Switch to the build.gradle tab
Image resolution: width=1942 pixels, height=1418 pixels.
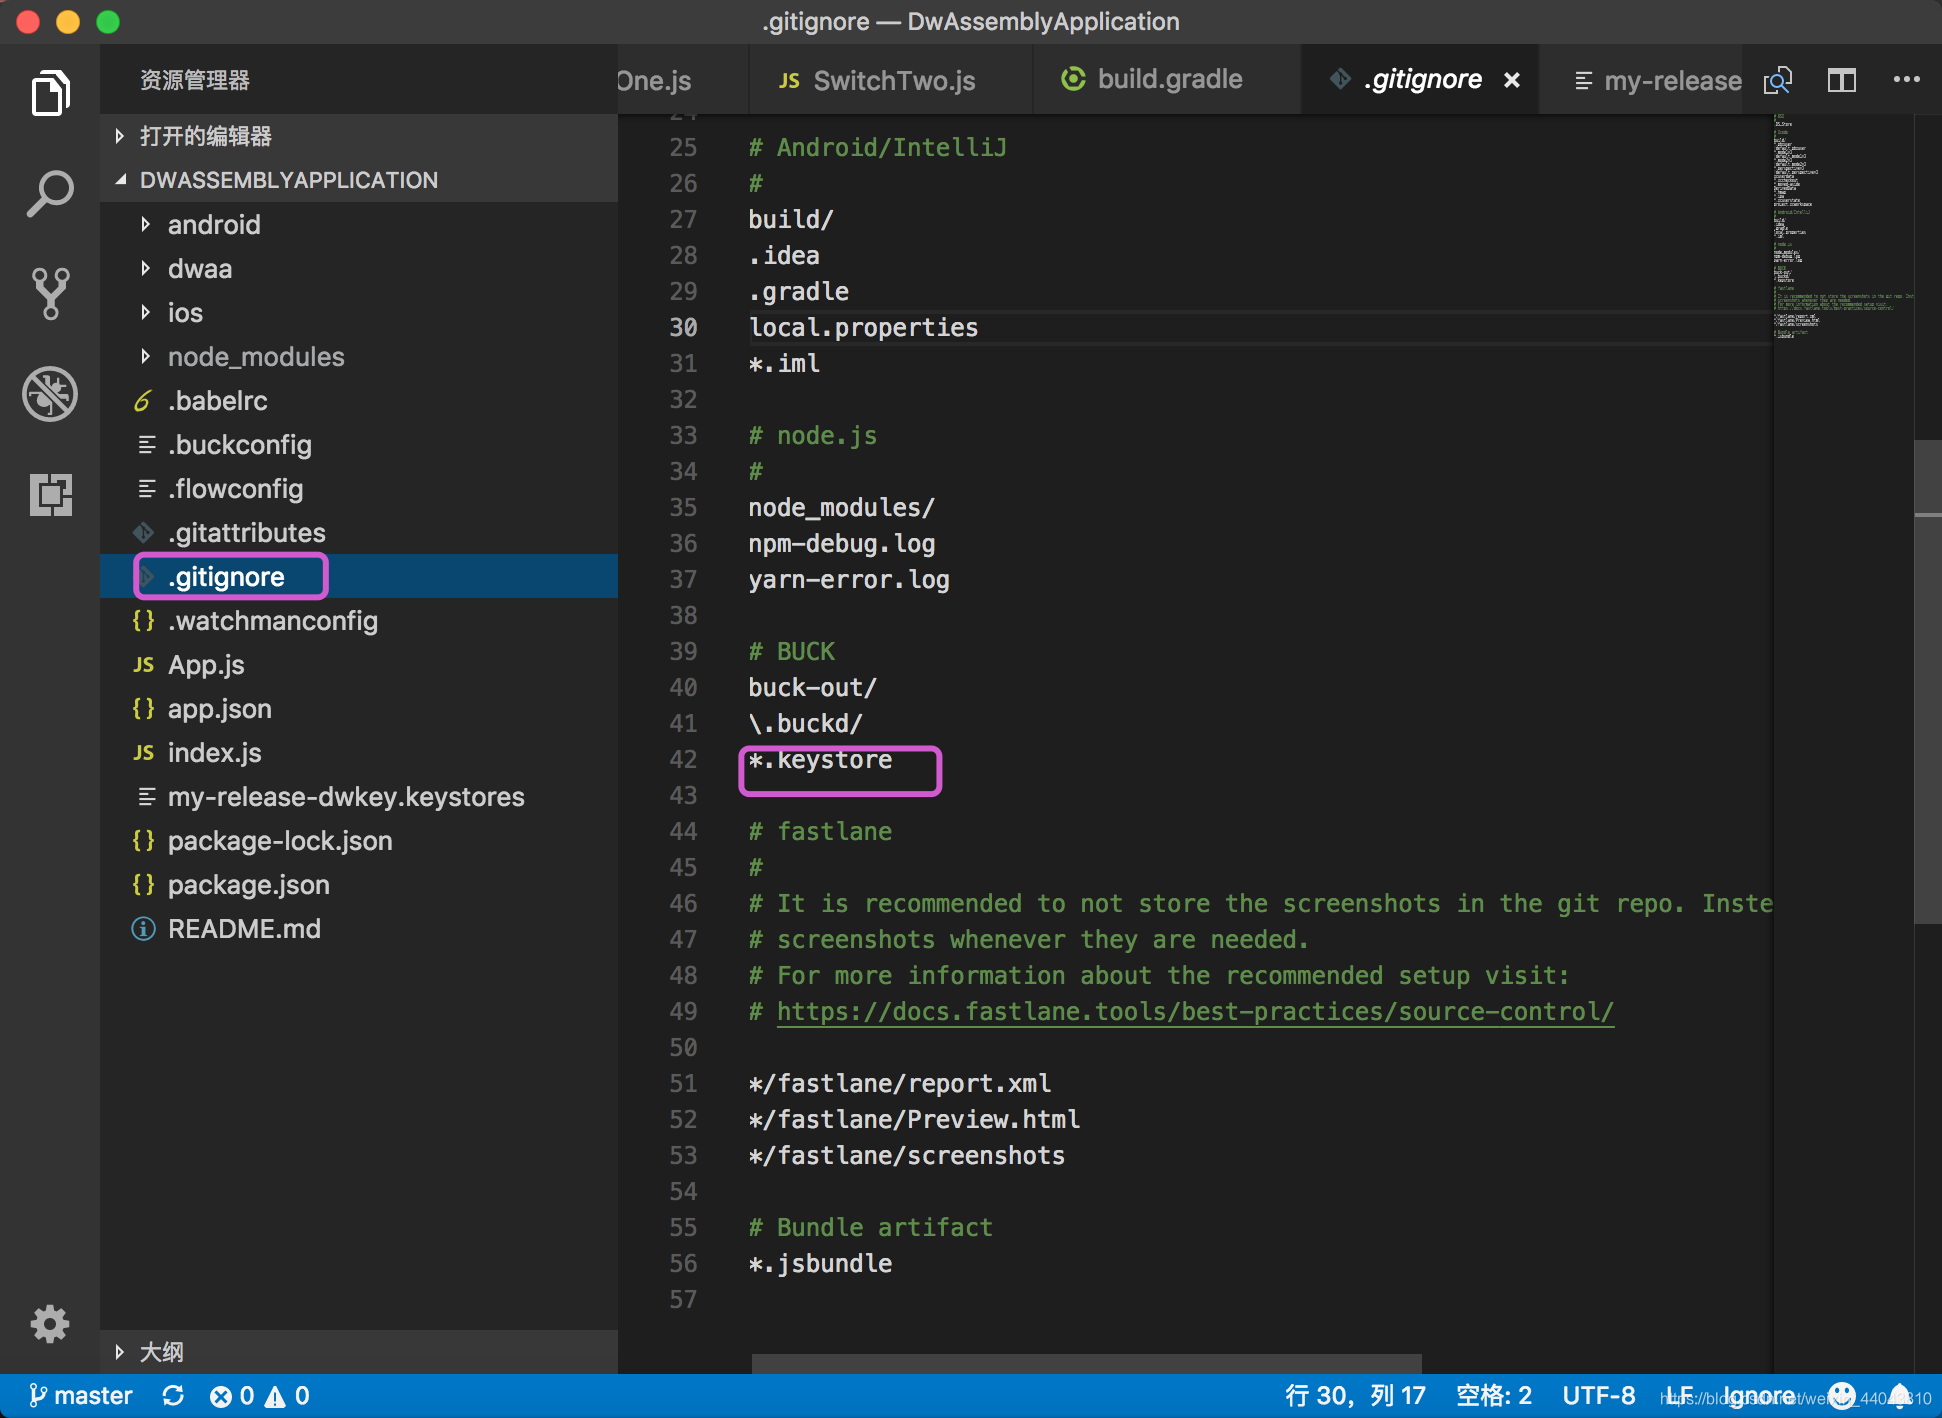1166,80
